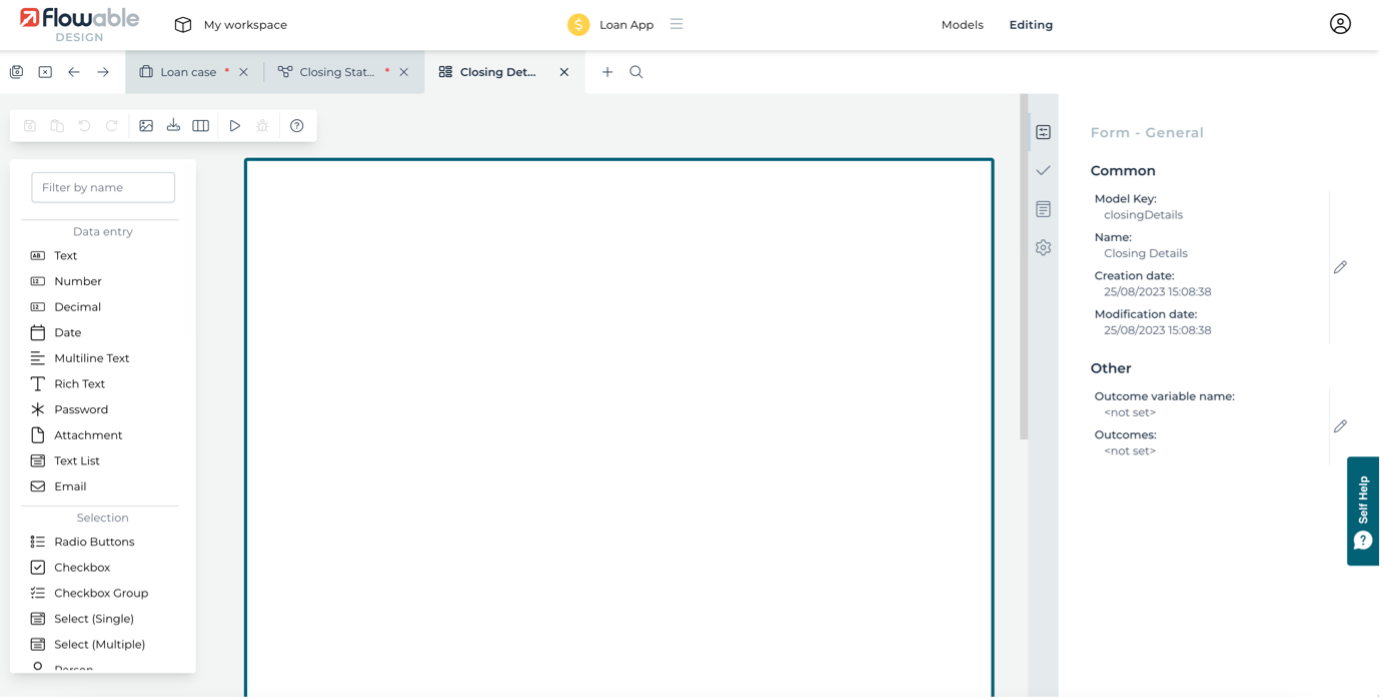The height and width of the screenshot is (699, 1384).
Task: Click the export image toolbar icon
Action: pyautogui.click(x=146, y=126)
